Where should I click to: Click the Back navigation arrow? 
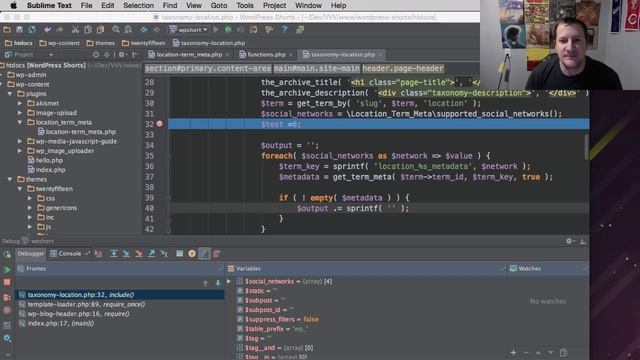coord(144,29)
